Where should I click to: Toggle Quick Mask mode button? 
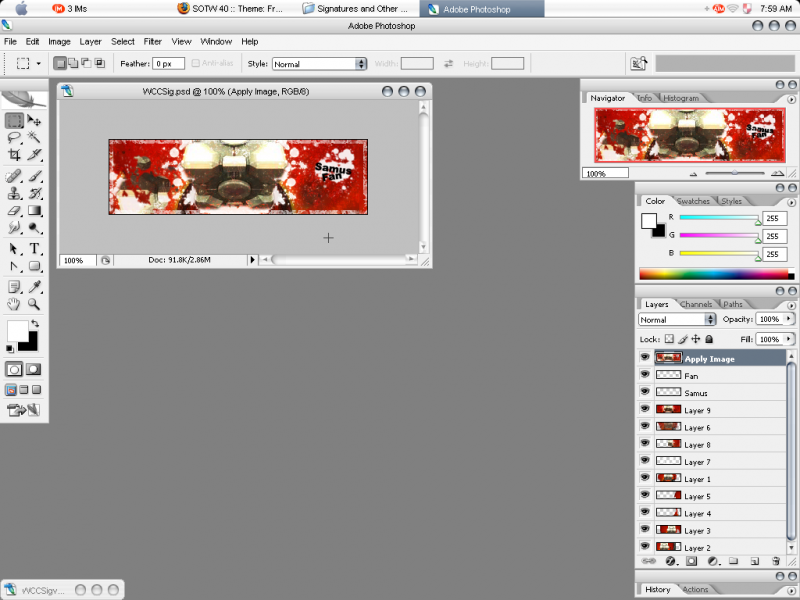(x=34, y=369)
